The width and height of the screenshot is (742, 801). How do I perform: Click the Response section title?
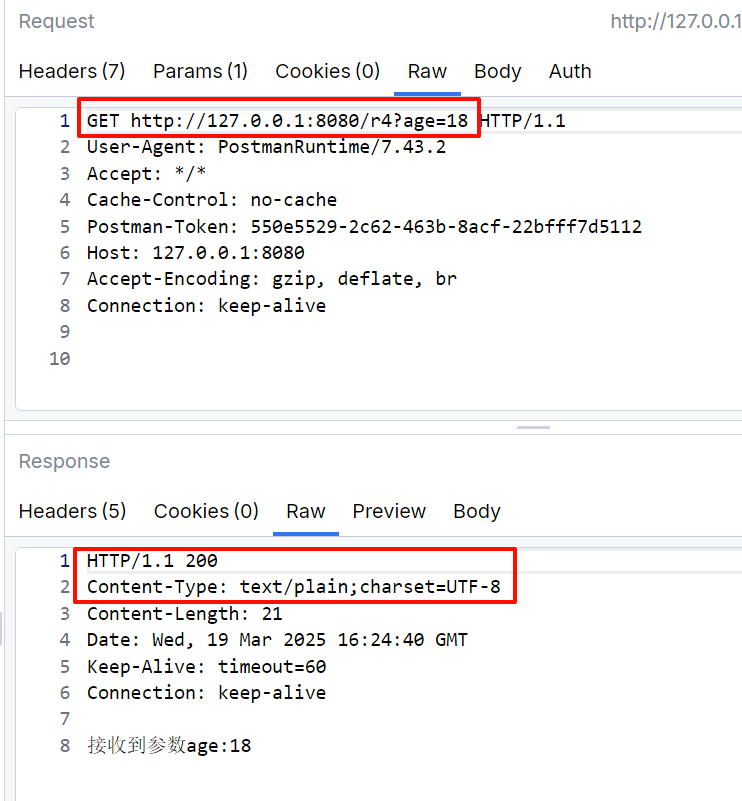pyautogui.click(x=64, y=461)
